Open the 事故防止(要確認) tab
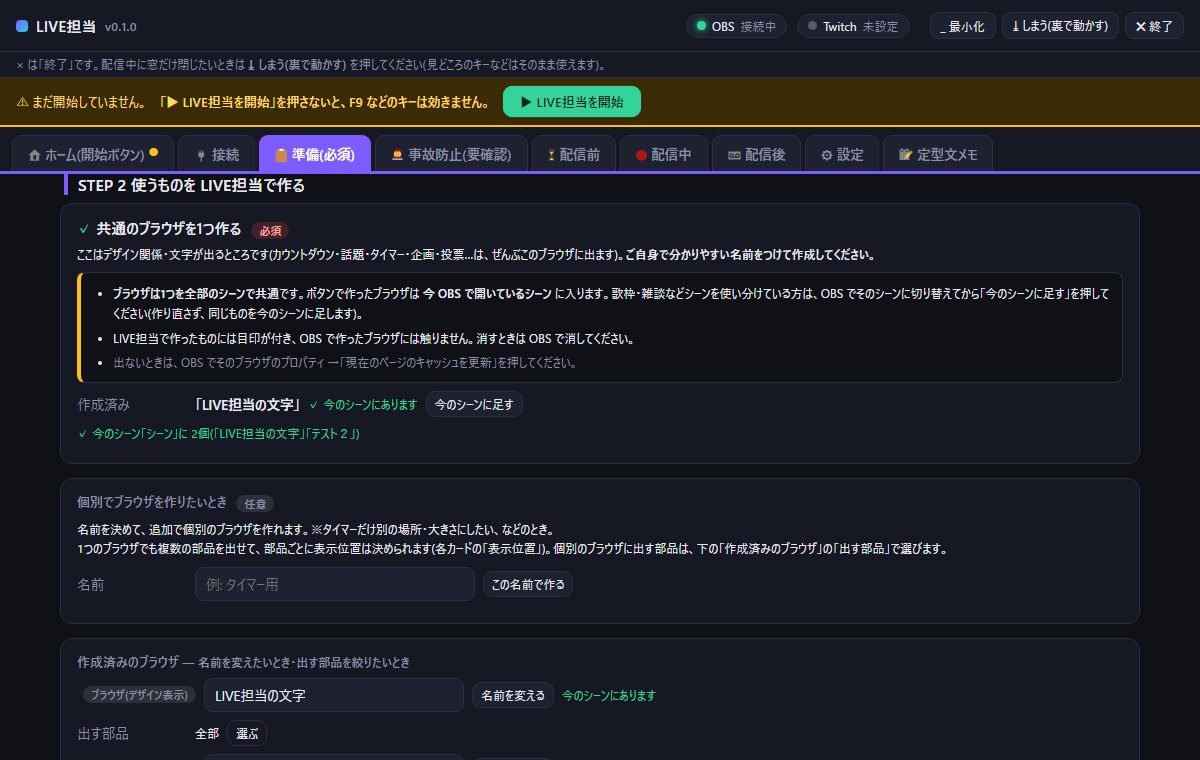 coord(451,154)
